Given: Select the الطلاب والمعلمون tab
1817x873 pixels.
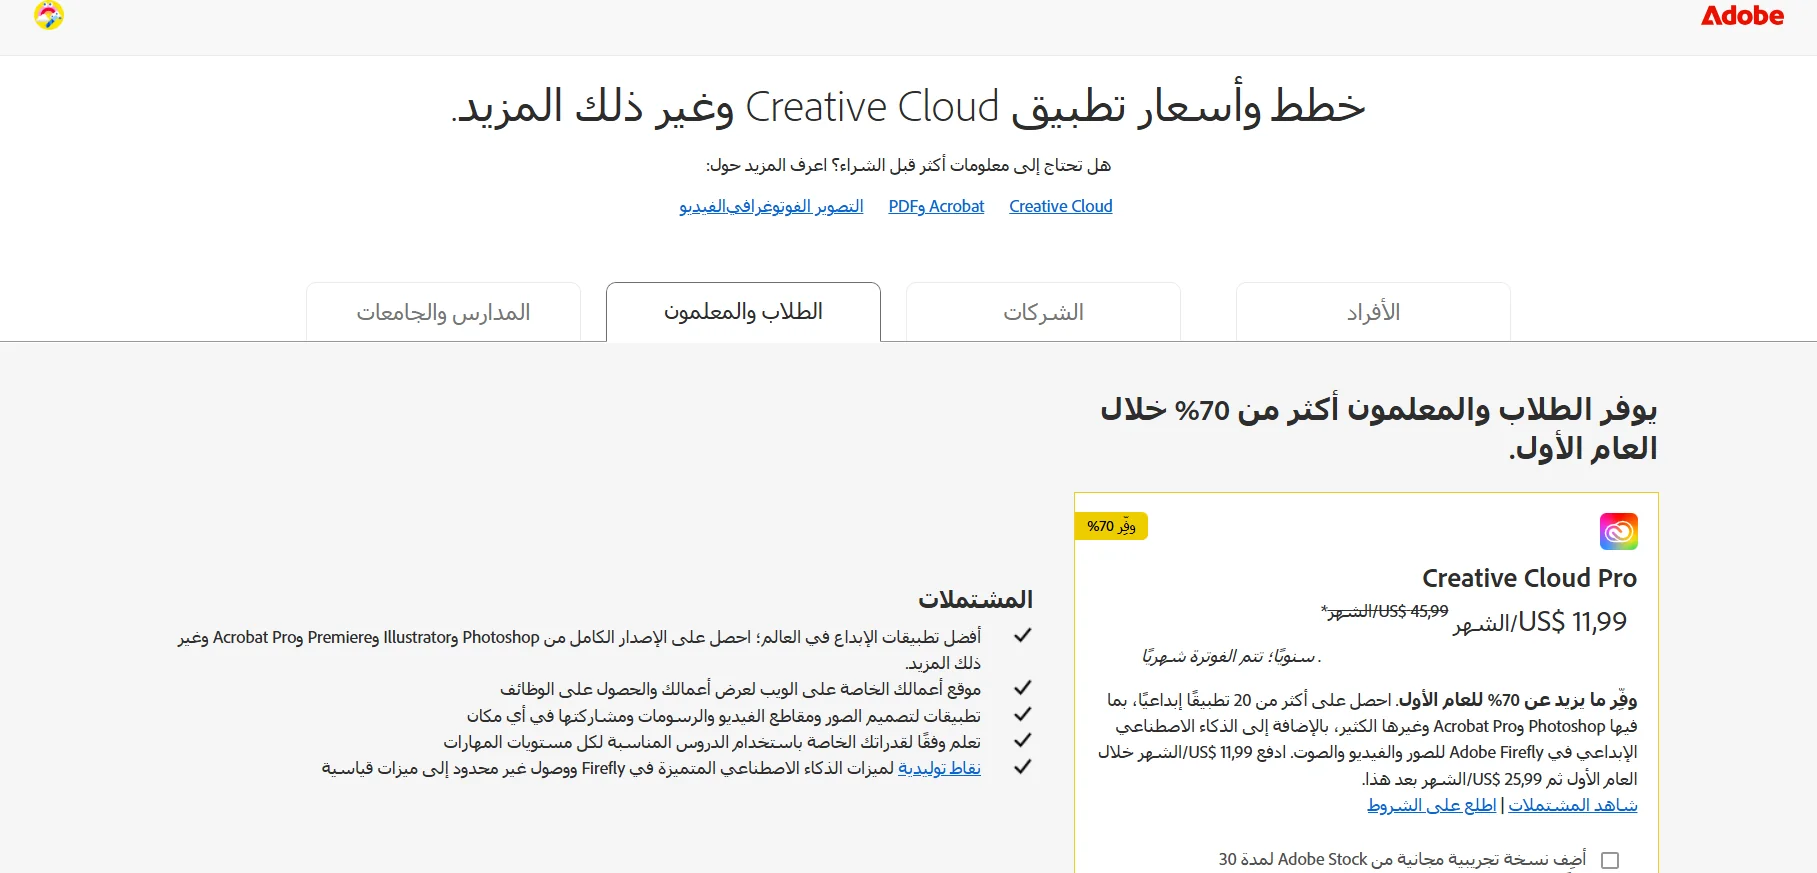Looking at the screenshot, I should 743,312.
